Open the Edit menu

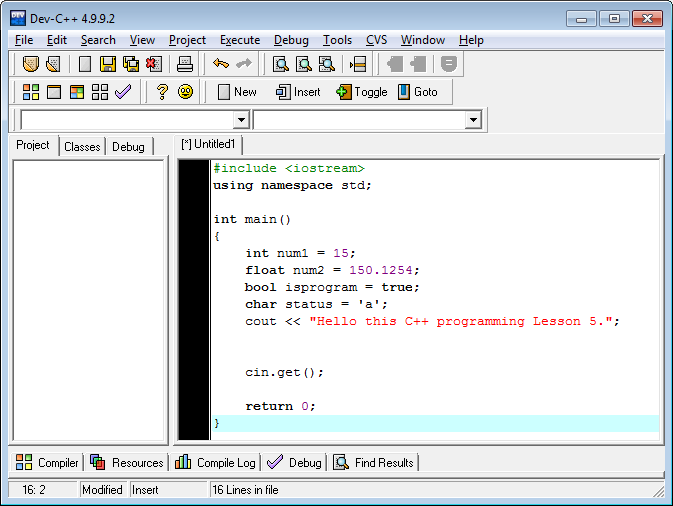coord(57,40)
